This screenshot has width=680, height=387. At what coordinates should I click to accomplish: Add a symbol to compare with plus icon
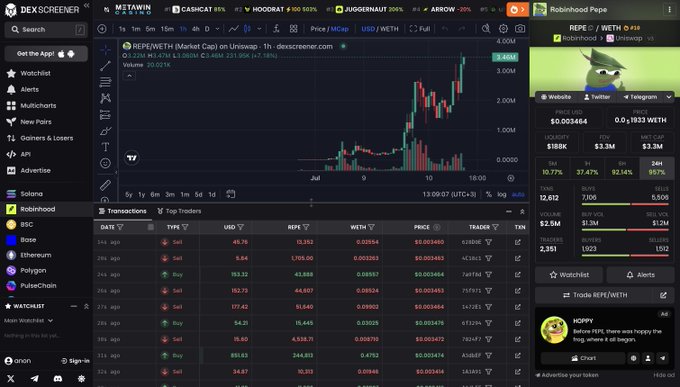tap(102, 29)
